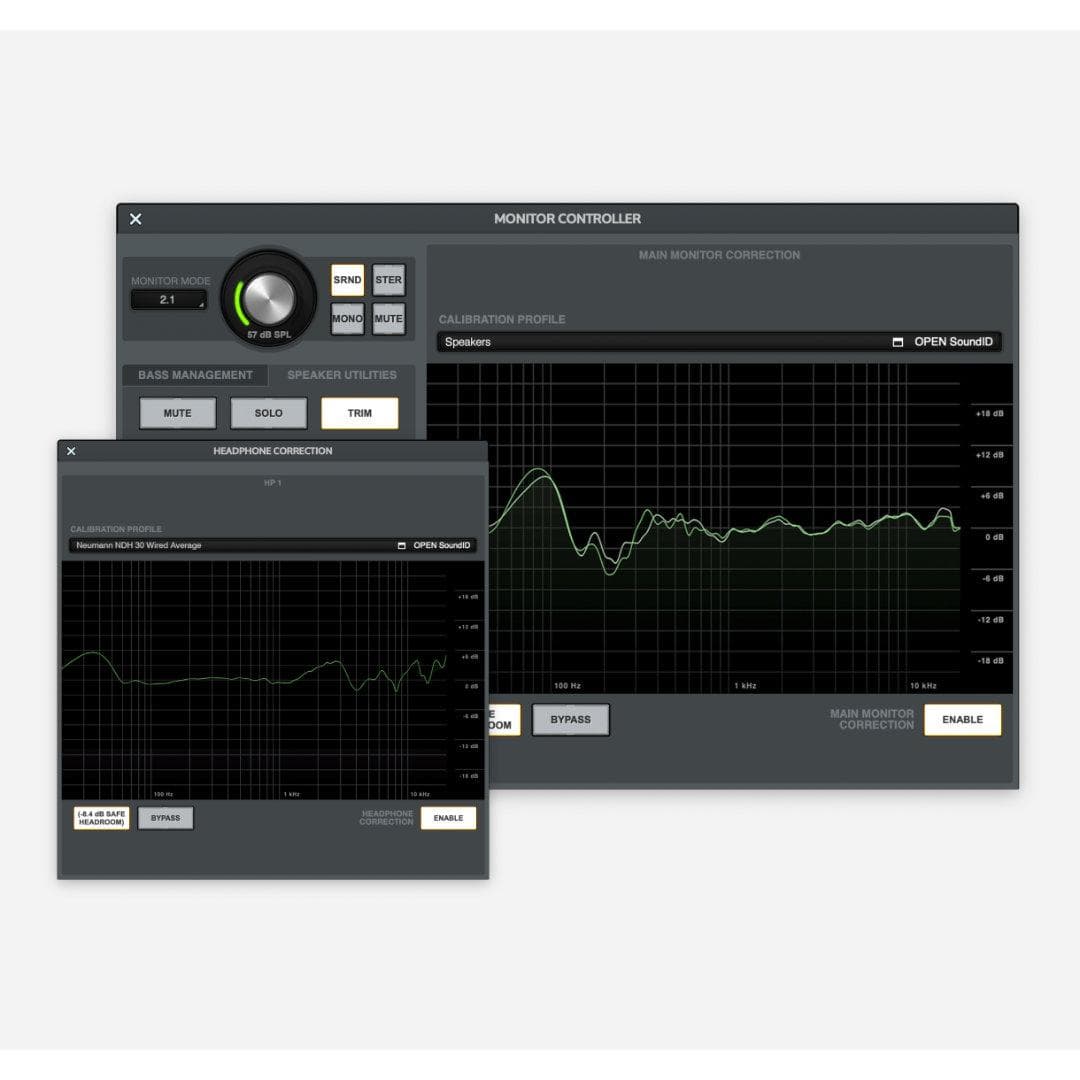Bypass the main monitor correction
The image size is (1080, 1080).
coord(571,719)
